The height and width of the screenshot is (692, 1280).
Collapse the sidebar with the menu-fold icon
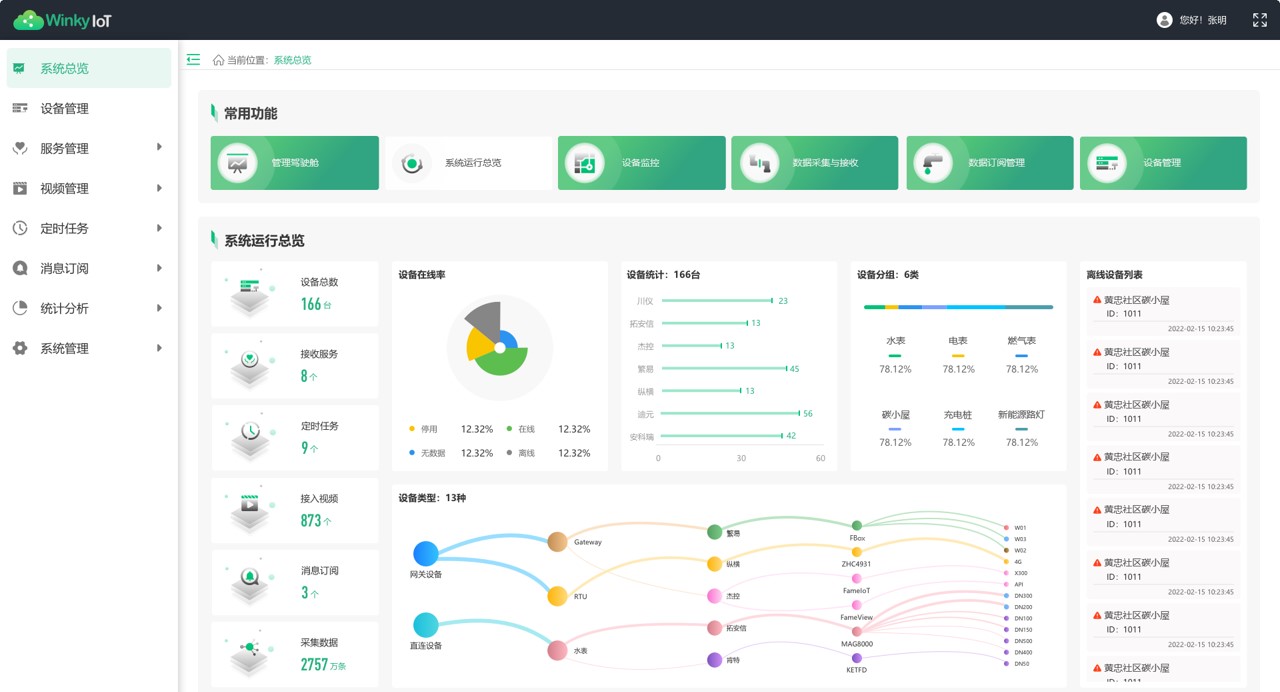pos(193,60)
